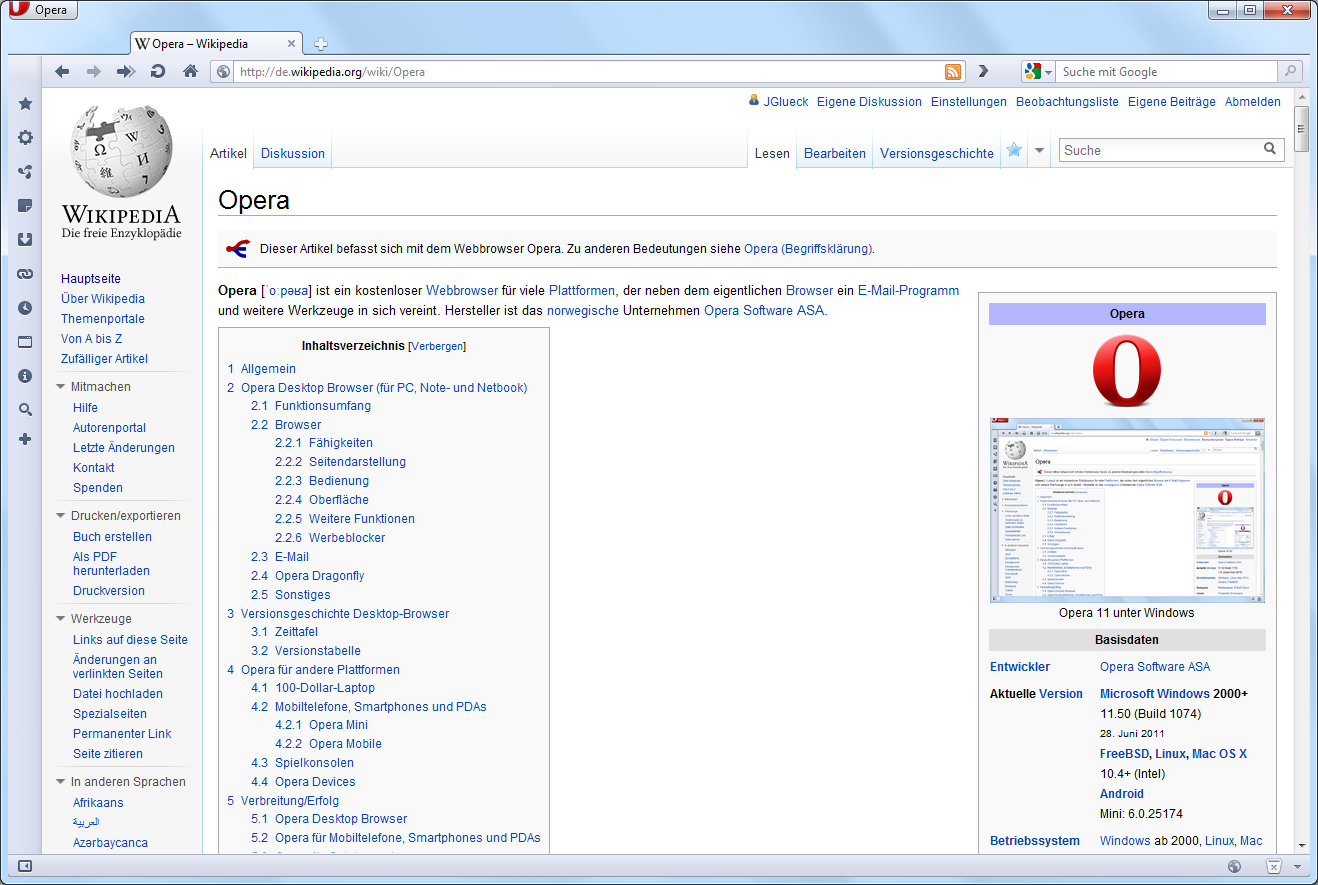Focus the Suche mit Google field

(x=1167, y=72)
